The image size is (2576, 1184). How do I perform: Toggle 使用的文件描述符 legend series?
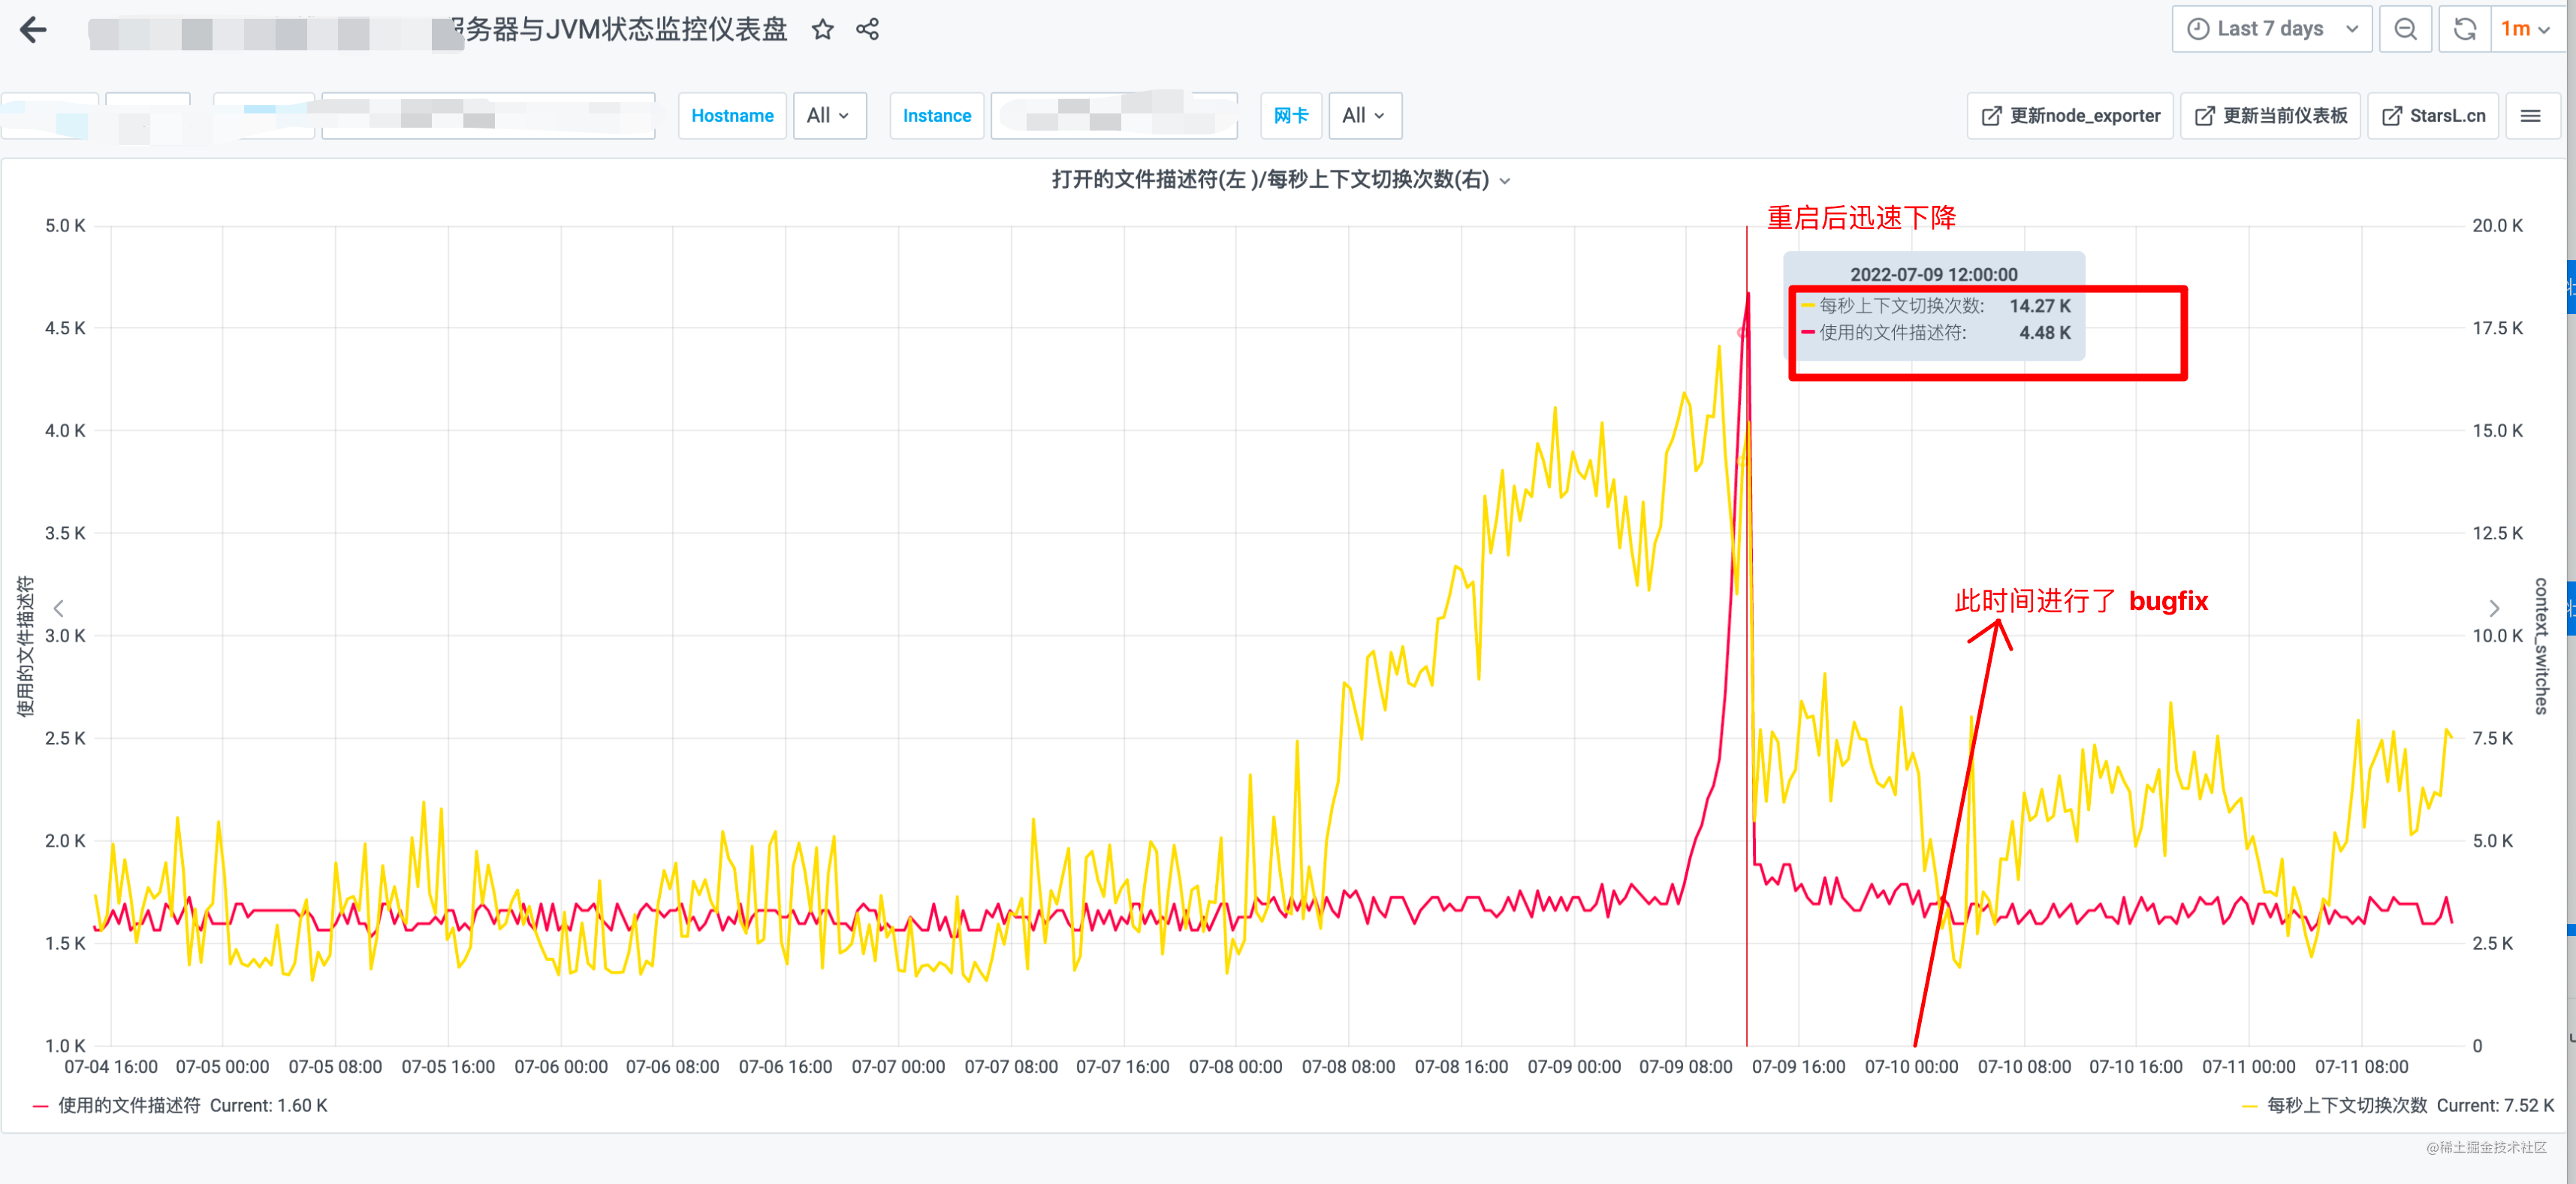(x=129, y=1105)
